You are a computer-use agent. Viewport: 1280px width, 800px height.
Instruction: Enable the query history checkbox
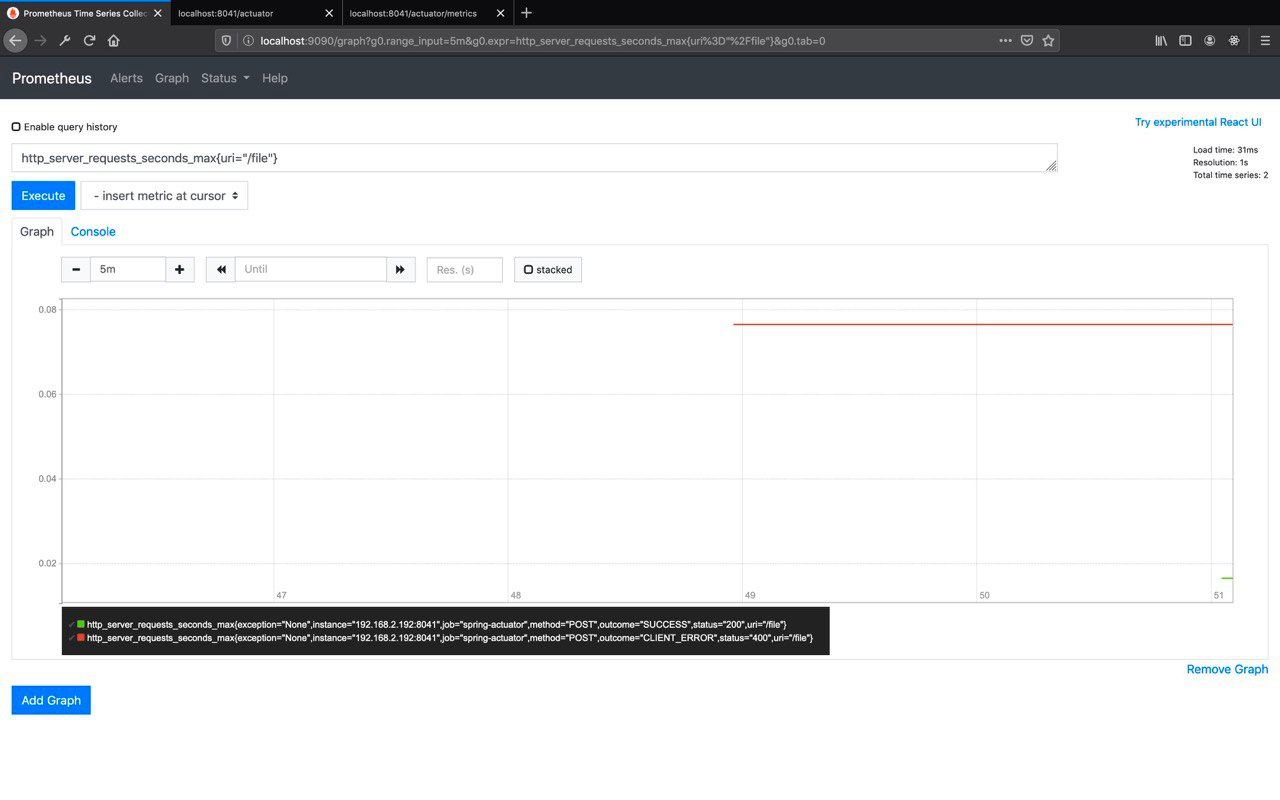(16, 127)
